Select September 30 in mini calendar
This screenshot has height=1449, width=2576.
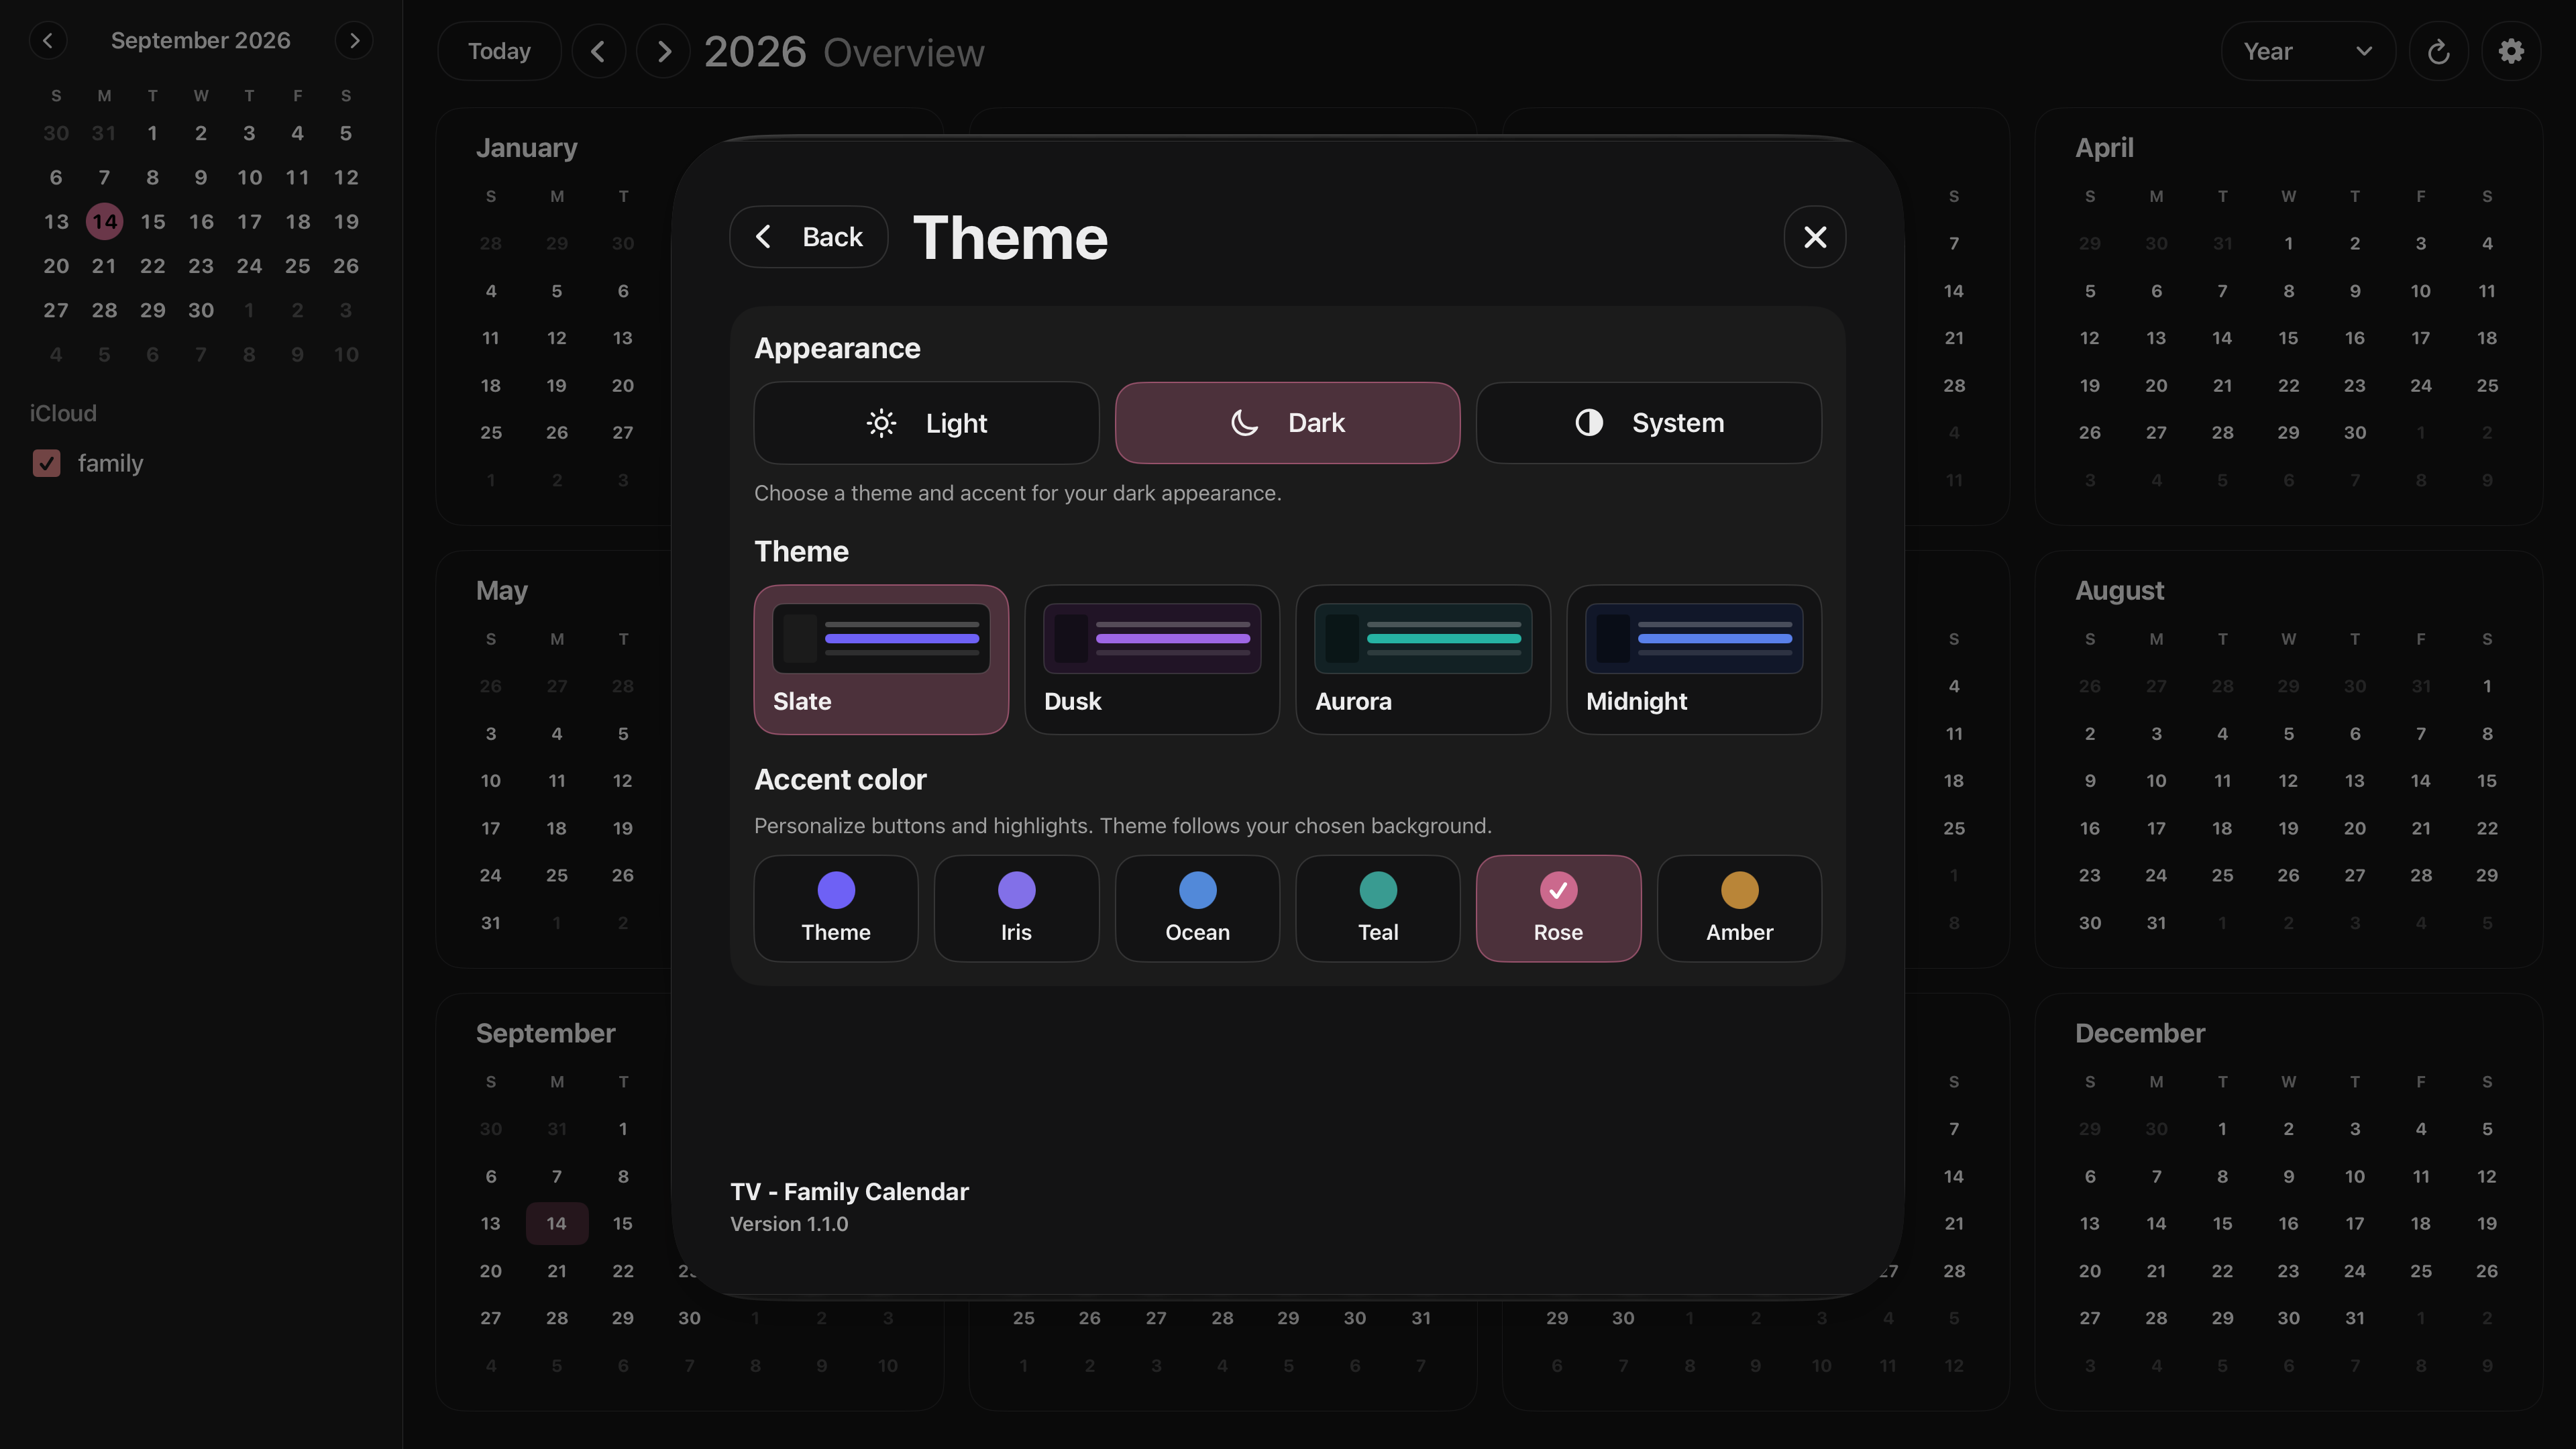[201, 310]
